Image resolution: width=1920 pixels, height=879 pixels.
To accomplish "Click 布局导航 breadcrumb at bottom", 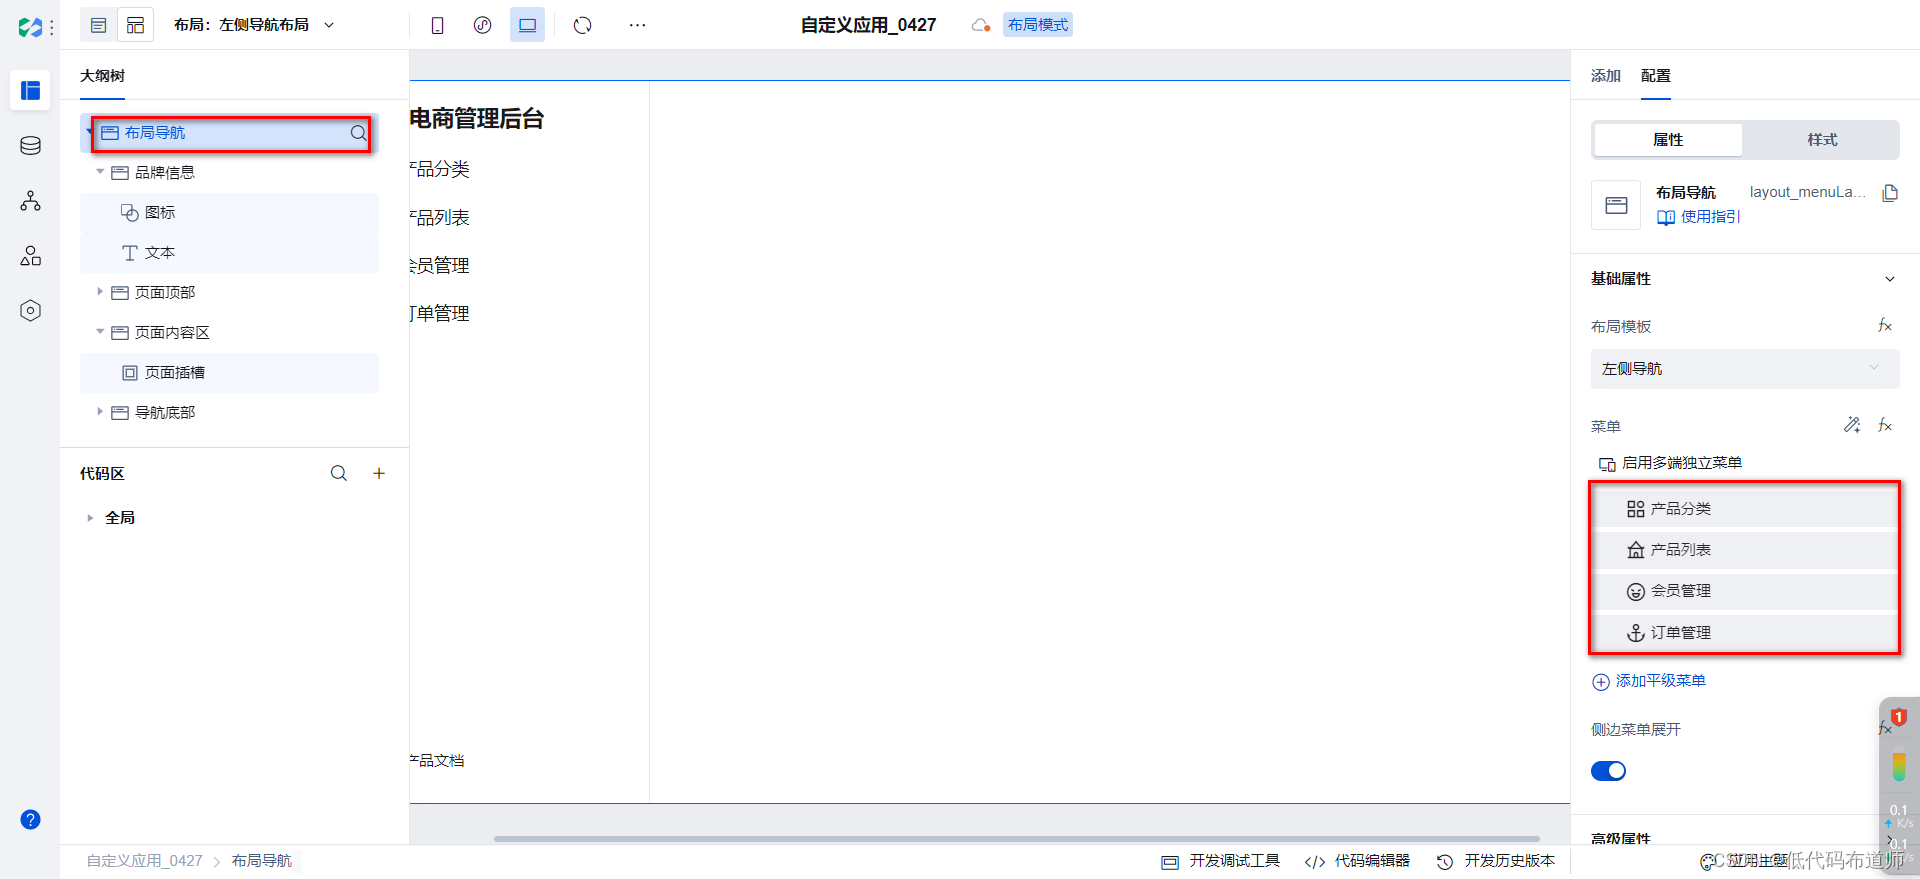I will [262, 861].
